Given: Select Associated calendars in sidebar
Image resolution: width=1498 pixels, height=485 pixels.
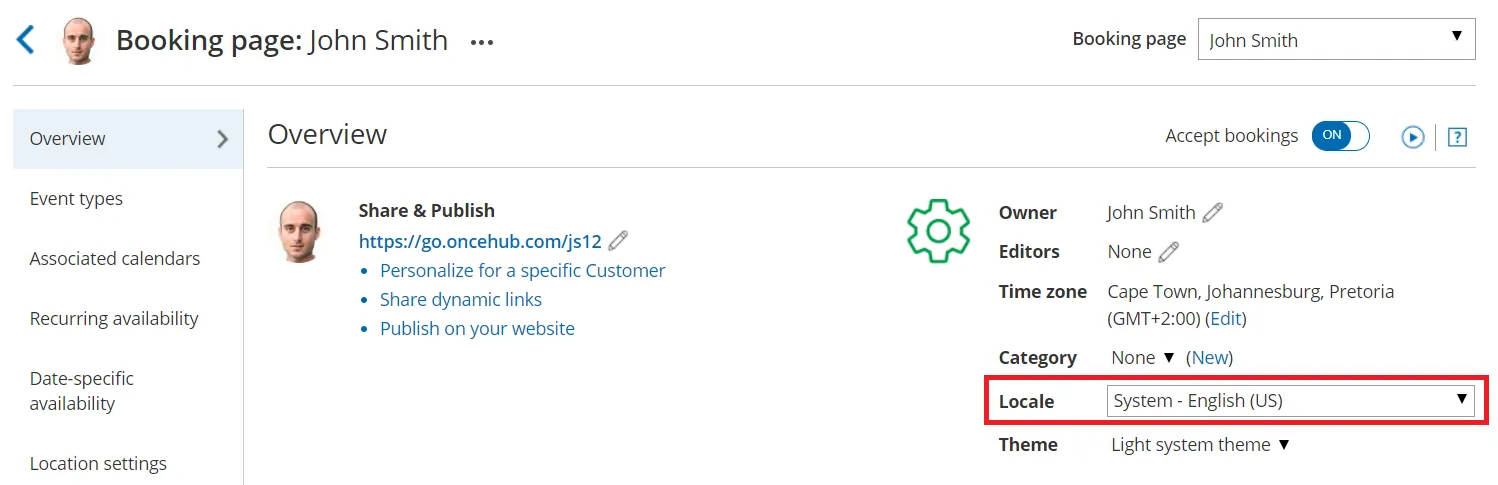Looking at the screenshot, I should pos(115,259).
